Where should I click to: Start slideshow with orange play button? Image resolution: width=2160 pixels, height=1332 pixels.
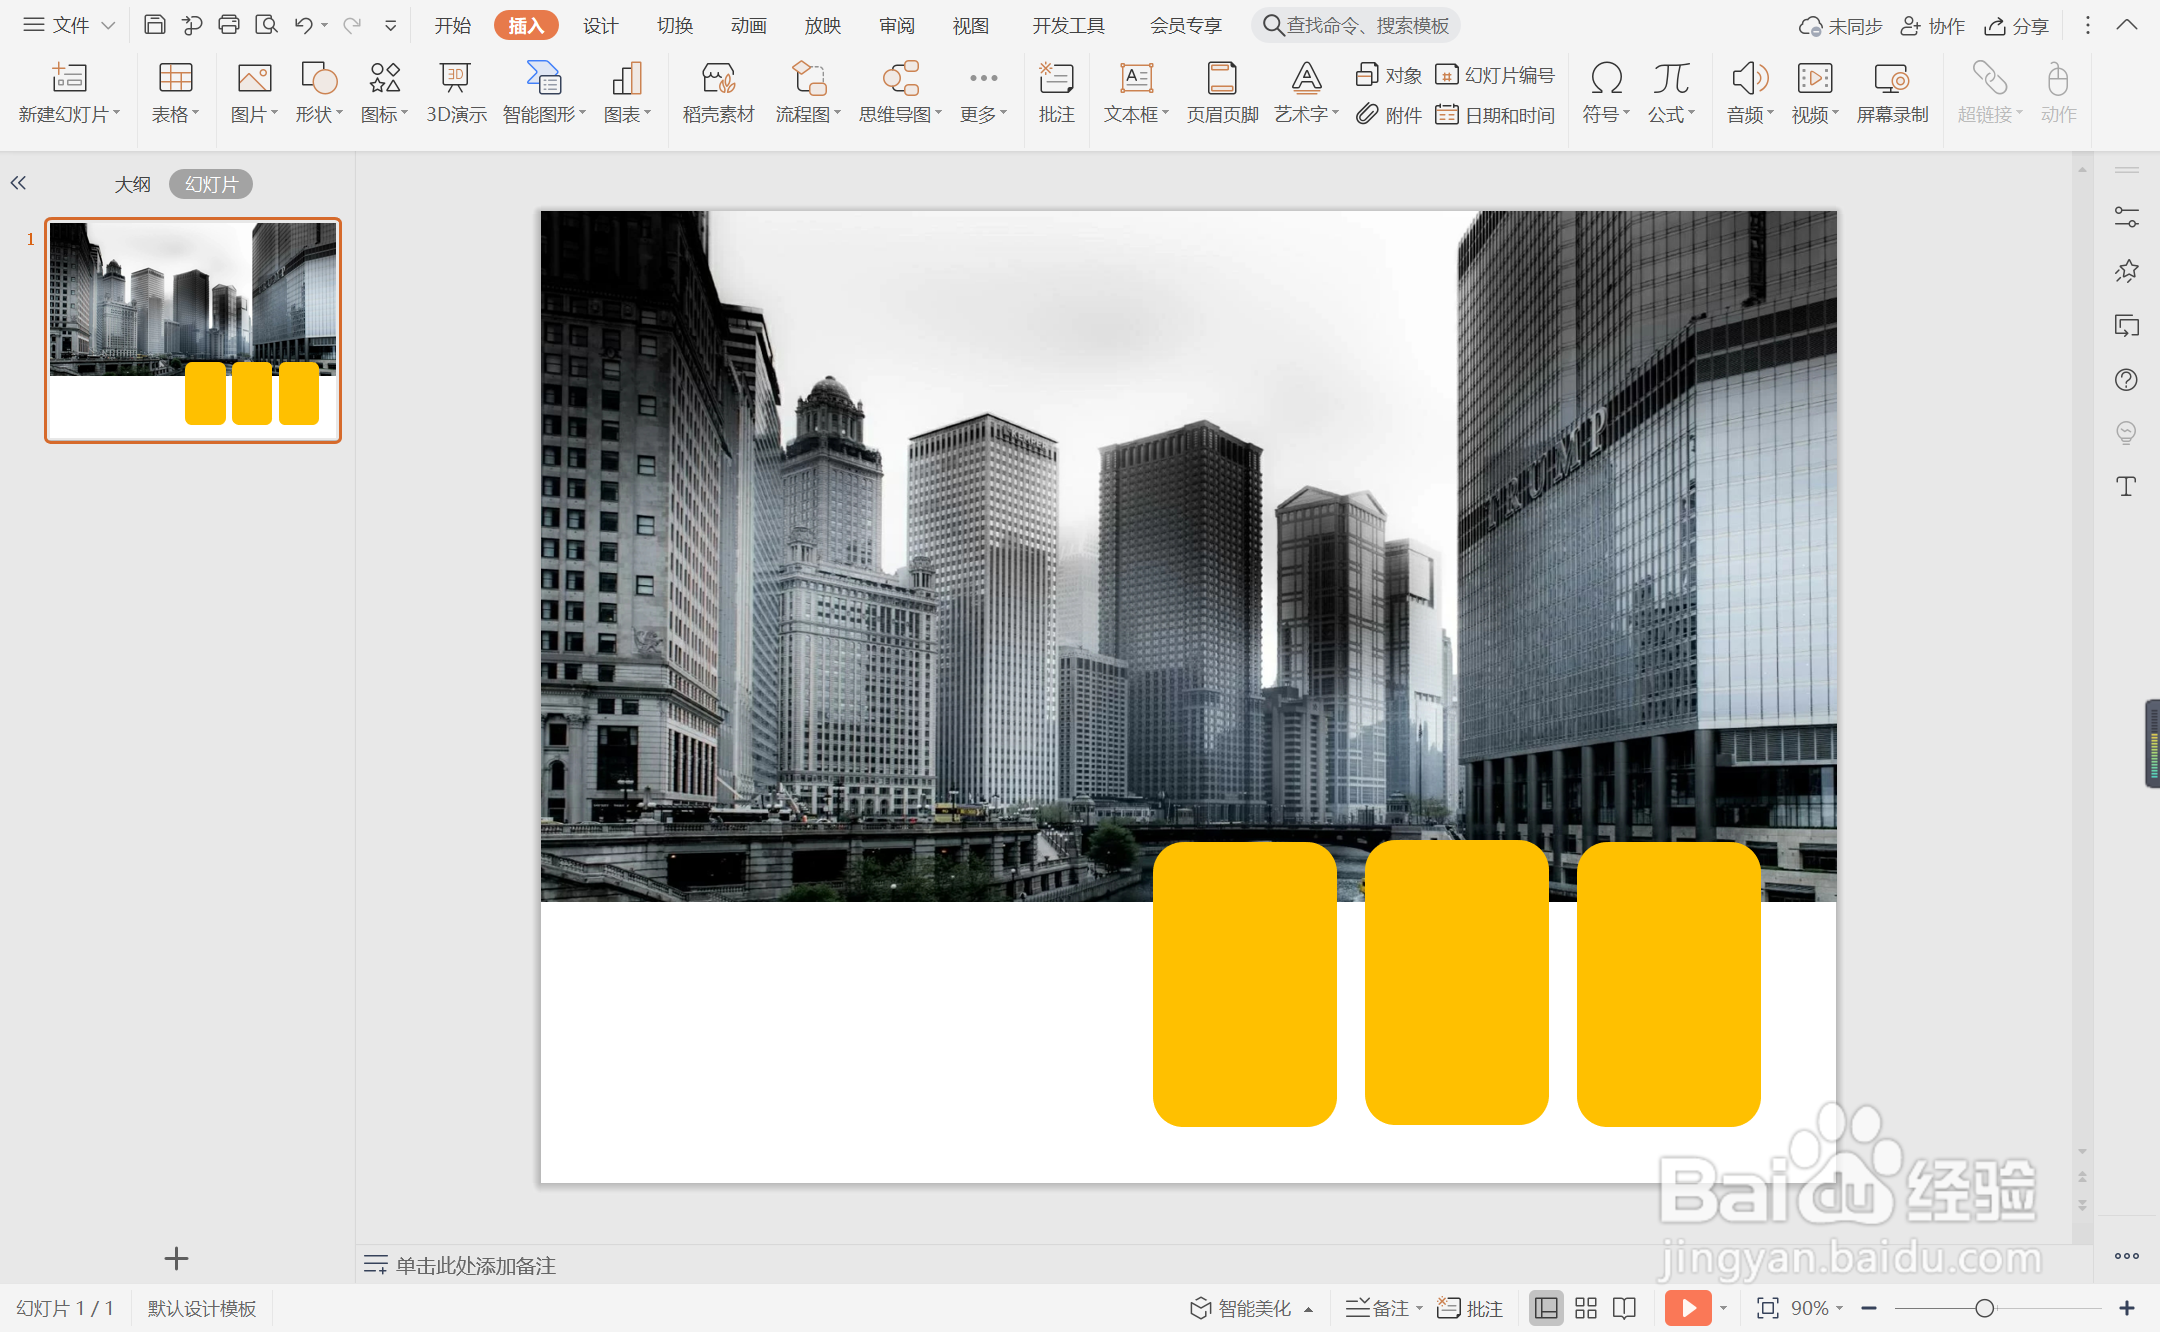point(1688,1308)
